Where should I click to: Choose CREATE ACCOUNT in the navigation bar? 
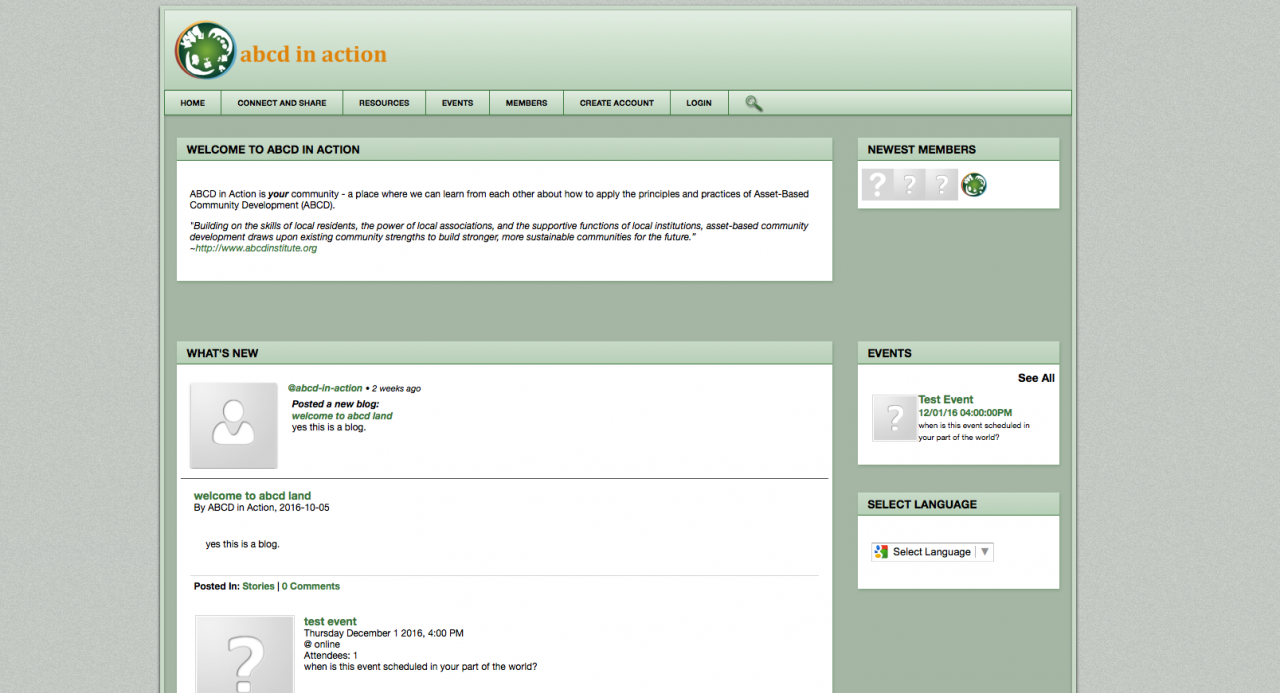(617, 103)
